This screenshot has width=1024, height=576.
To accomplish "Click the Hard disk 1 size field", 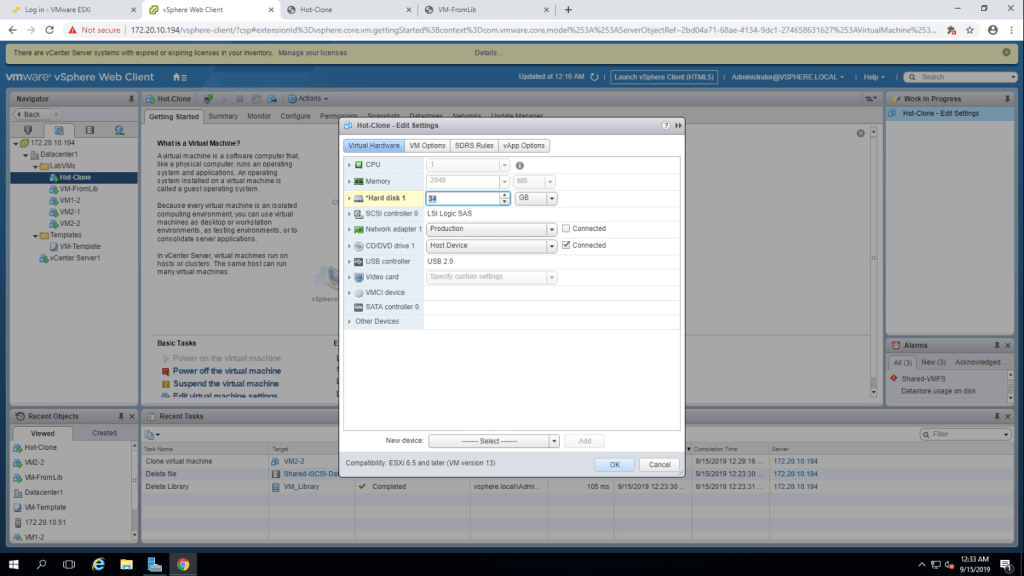I will 462,198.
